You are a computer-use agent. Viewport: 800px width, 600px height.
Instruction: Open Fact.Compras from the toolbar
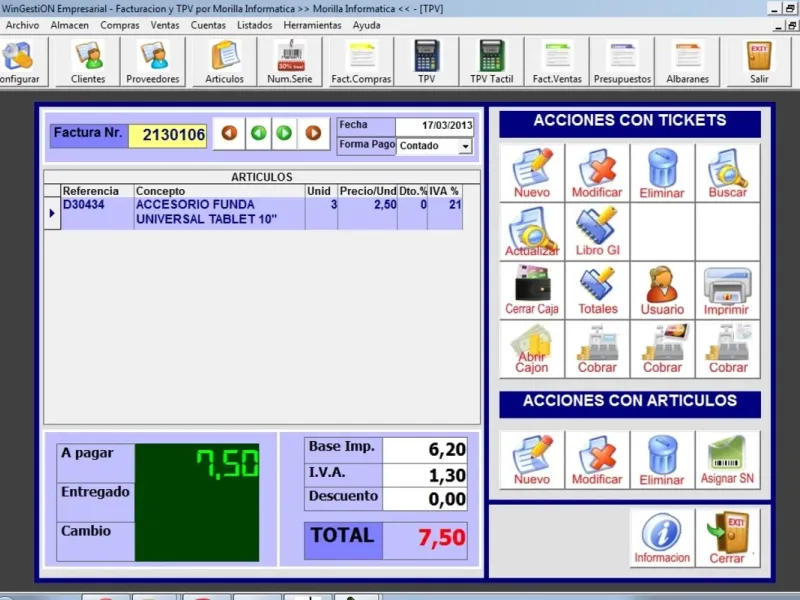tap(361, 62)
